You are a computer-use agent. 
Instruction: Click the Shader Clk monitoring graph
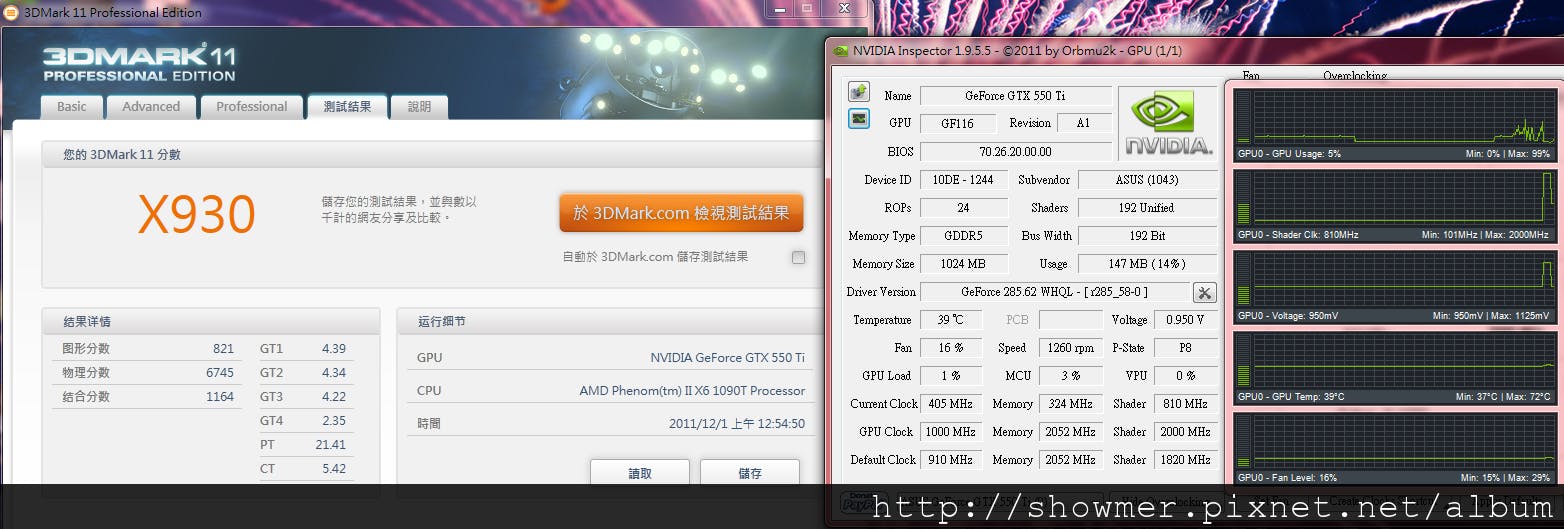pos(1393,206)
